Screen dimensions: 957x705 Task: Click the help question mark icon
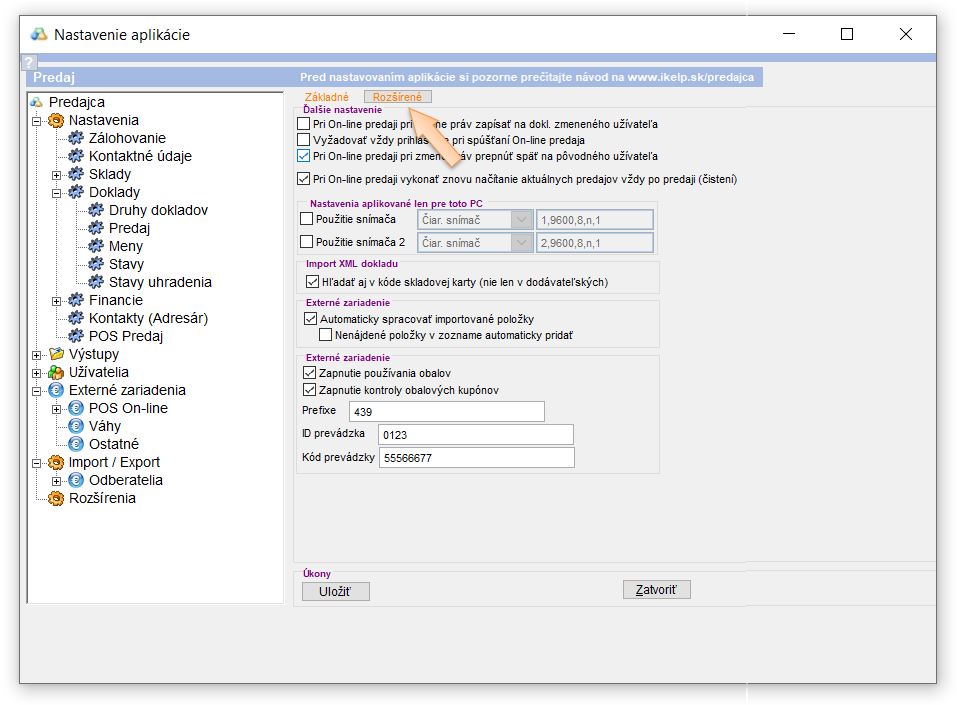click(28, 62)
